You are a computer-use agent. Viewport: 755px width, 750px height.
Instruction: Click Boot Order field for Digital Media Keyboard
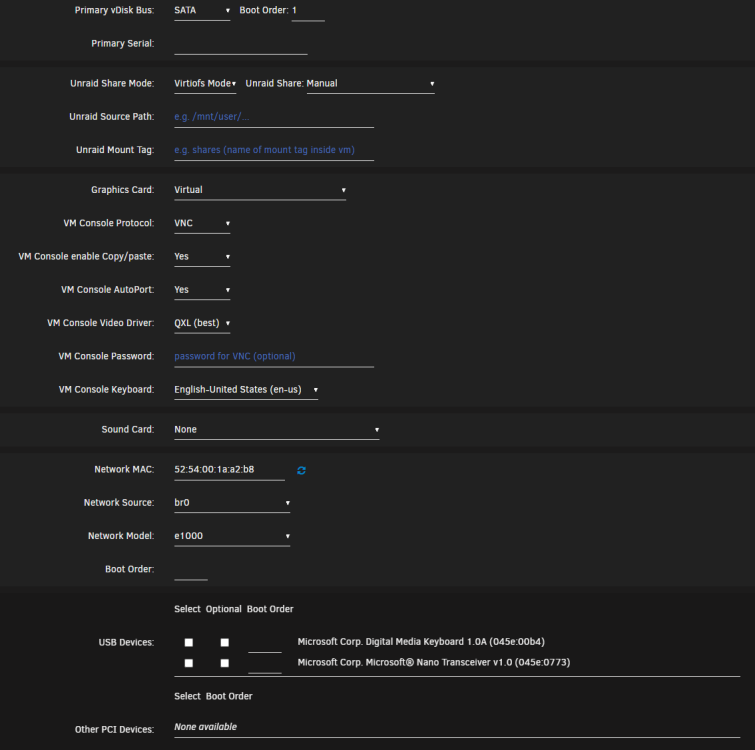pyautogui.click(x=265, y=644)
